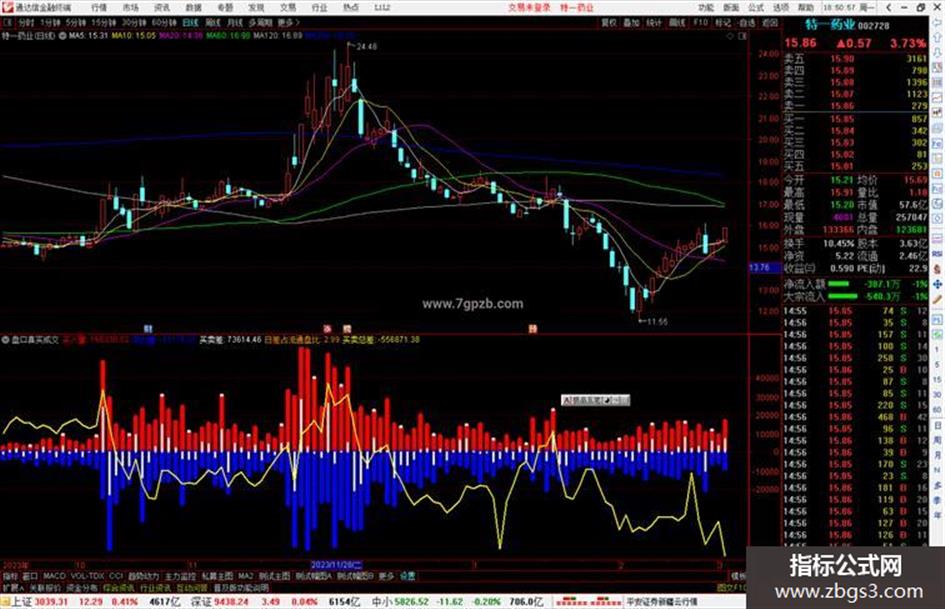This screenshot has height=609, width=945.
Task: Select the 主力监控 indicator tab
Action: [180, 576]
